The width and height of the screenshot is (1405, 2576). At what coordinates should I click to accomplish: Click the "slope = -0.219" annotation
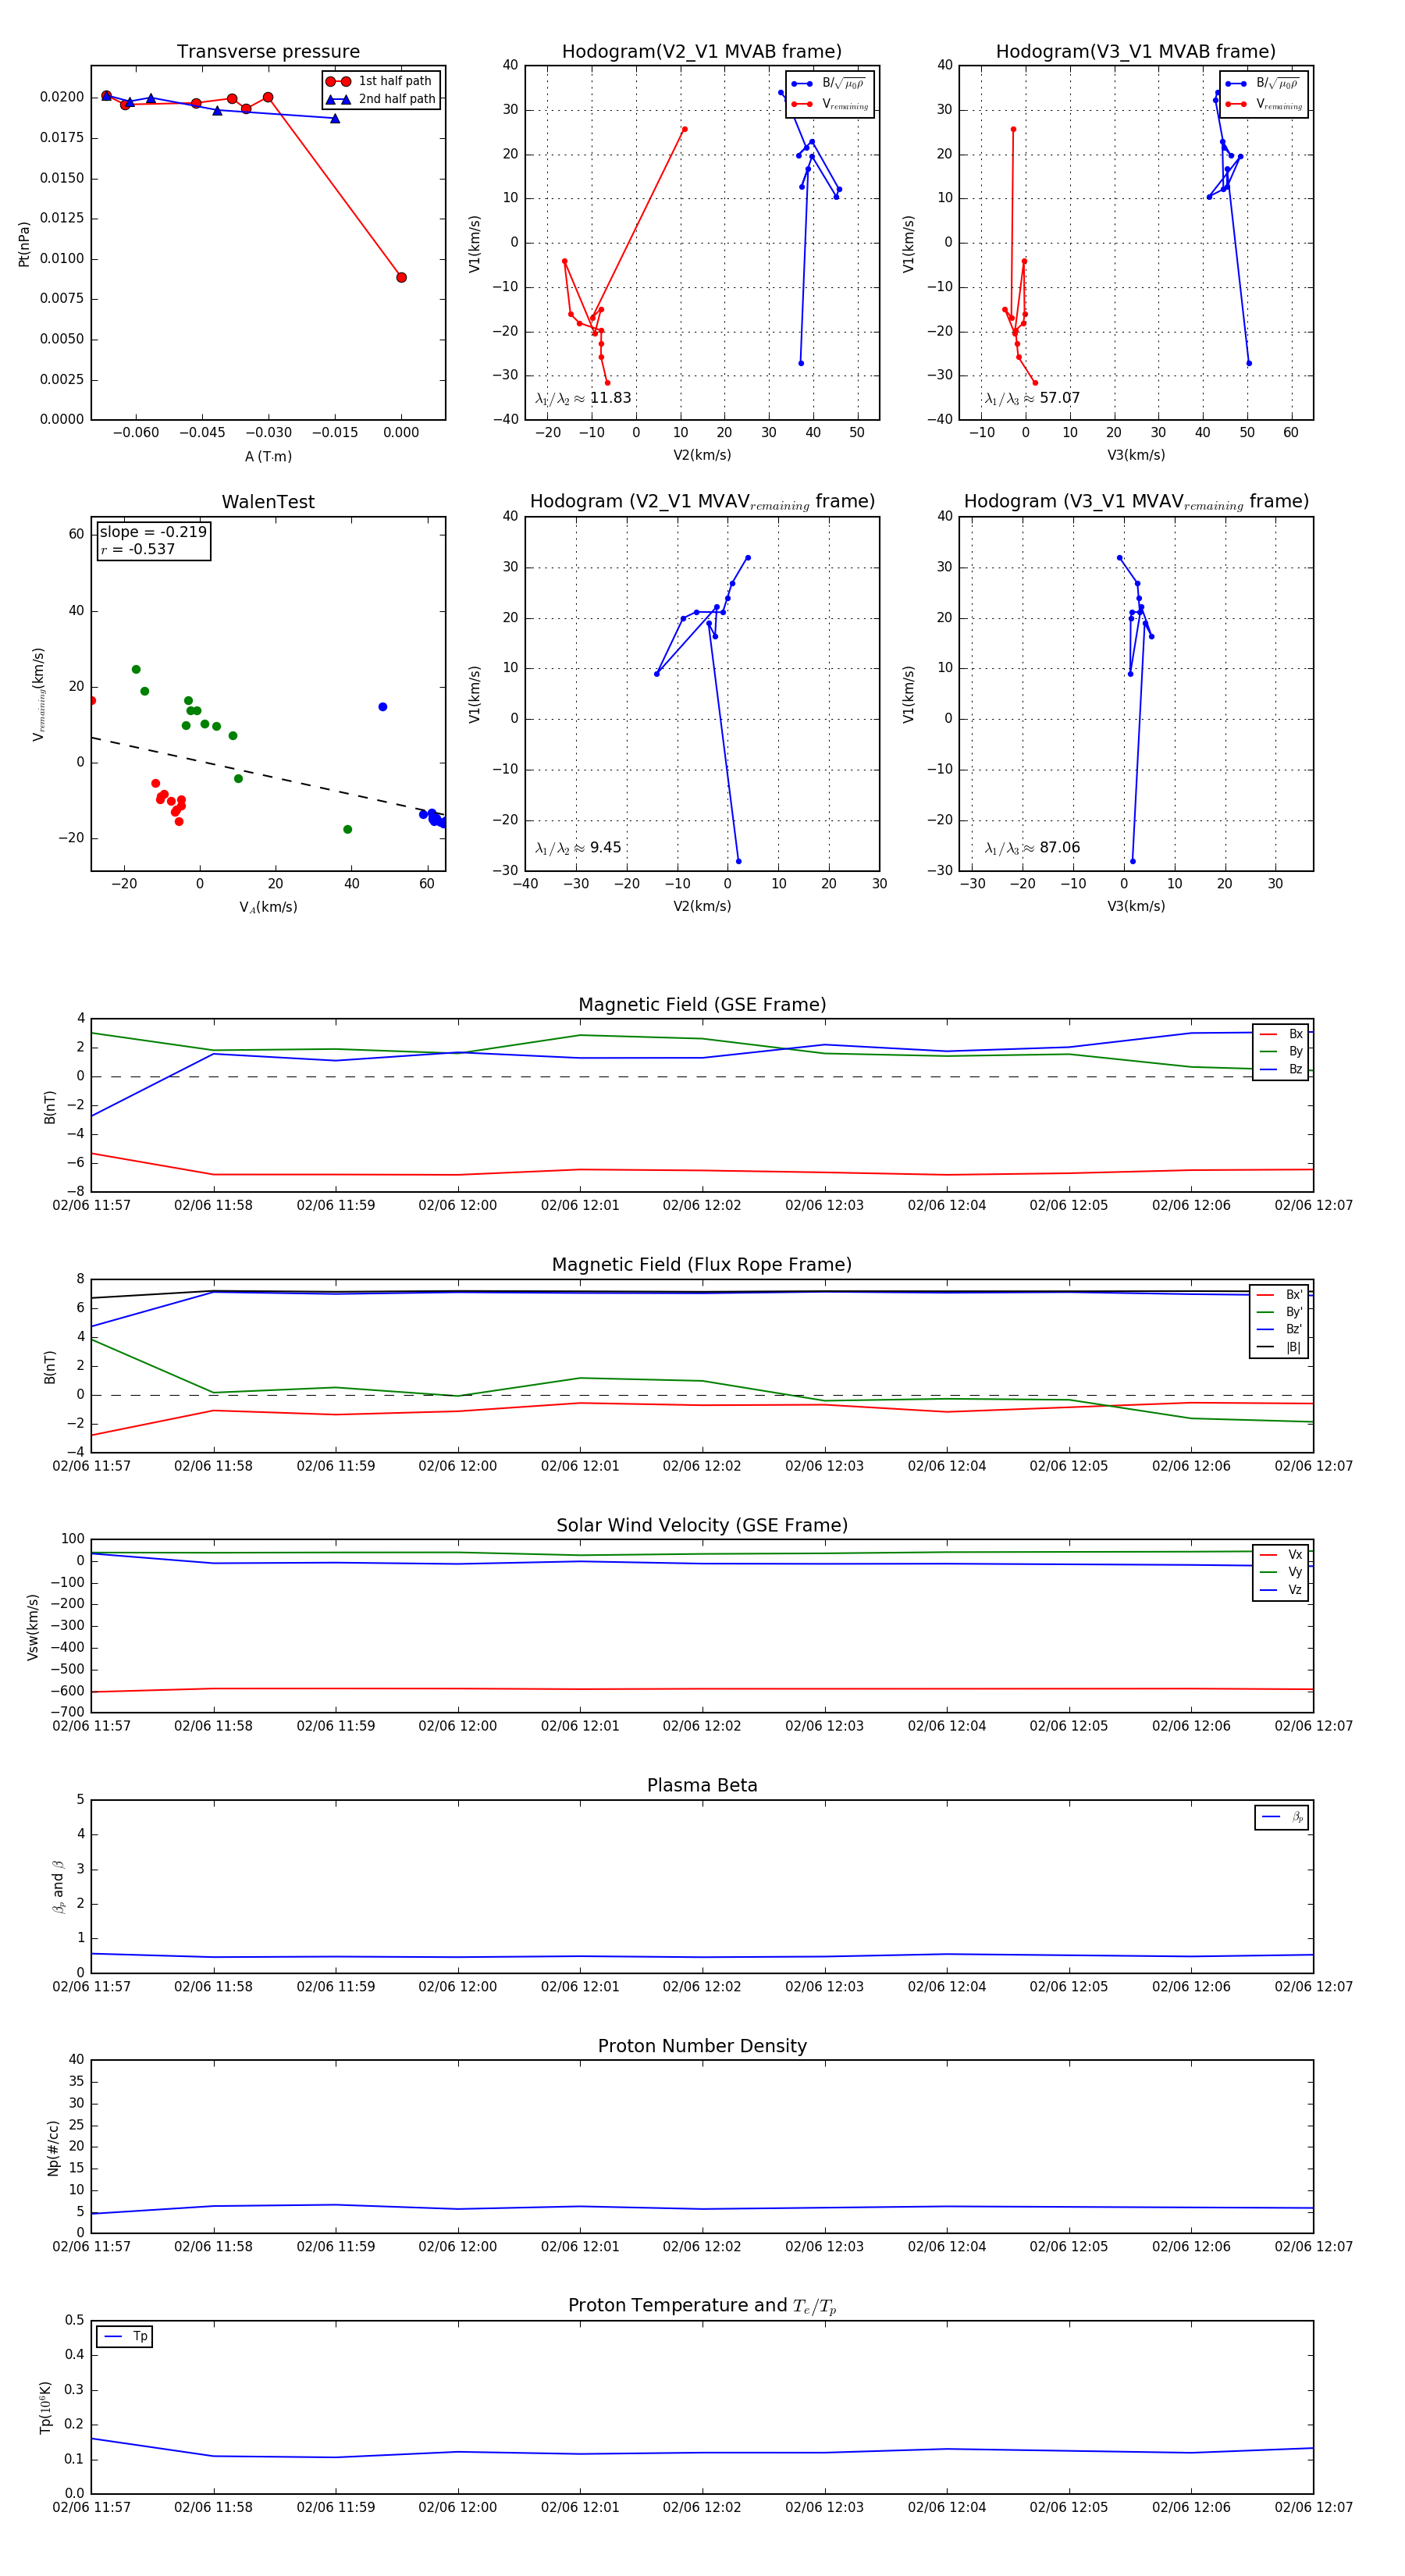click(153, 532)
